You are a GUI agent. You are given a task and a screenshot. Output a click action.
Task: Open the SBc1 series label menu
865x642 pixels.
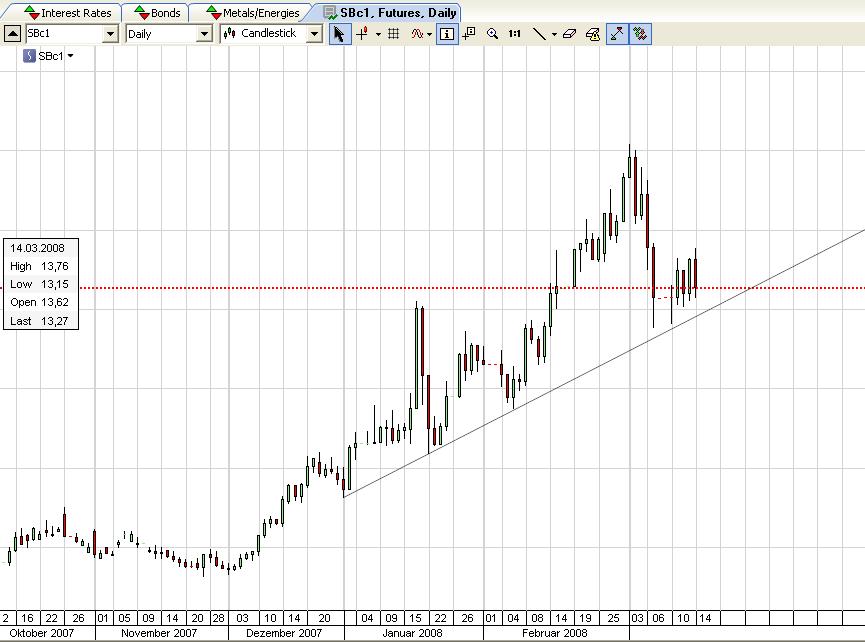pyautogui.click(x=49, y=56)
